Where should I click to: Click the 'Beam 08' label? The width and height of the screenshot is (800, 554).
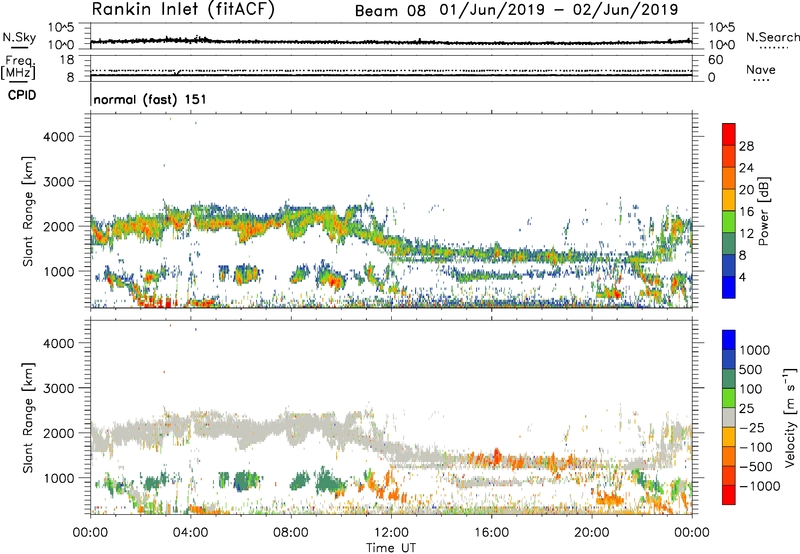390,11
